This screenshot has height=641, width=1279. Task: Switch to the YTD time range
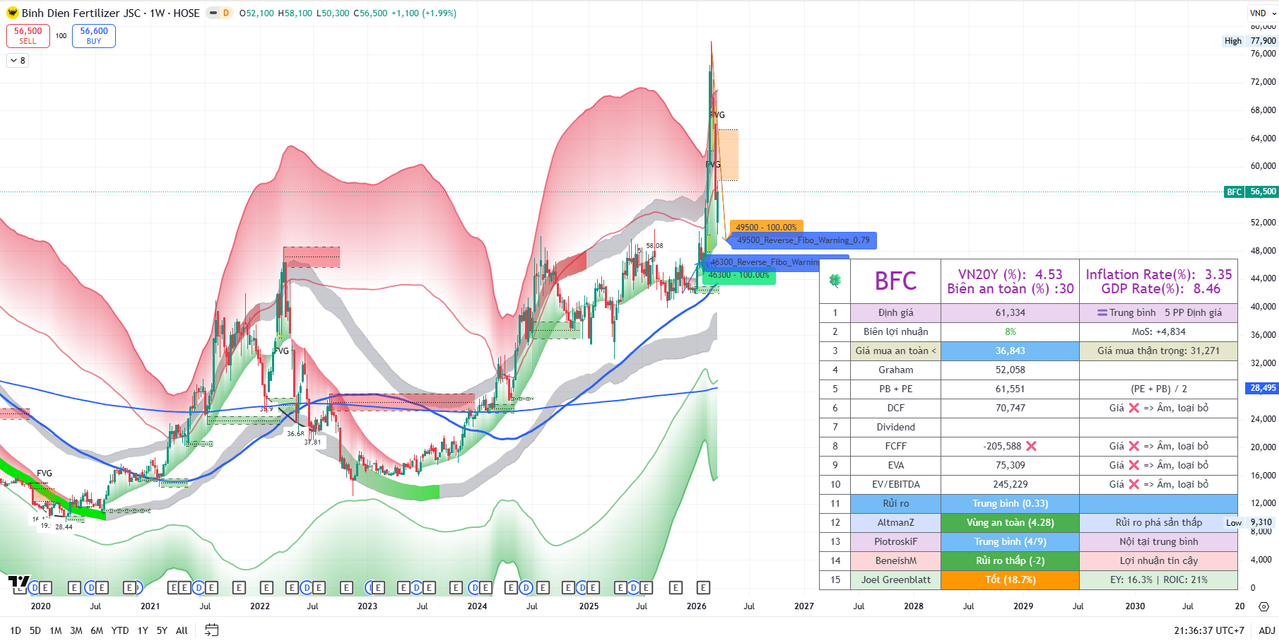[x=120, y=630]
